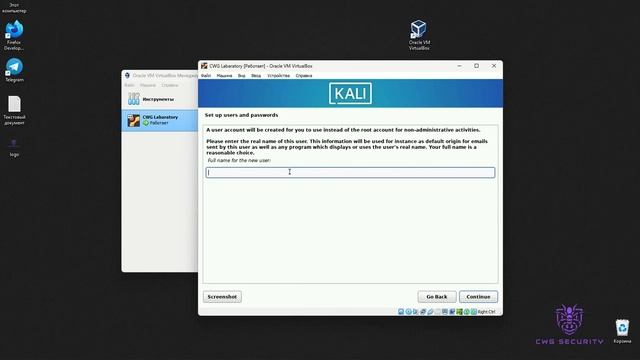Open Справка menu in VM window
This screenshot has width=640, height=360.
point(304,76)
